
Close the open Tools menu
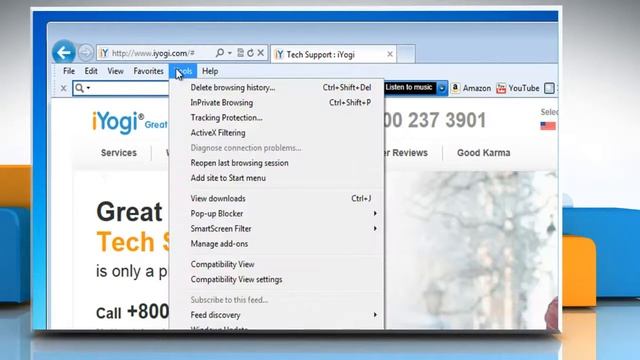click(x=183, y=71)
